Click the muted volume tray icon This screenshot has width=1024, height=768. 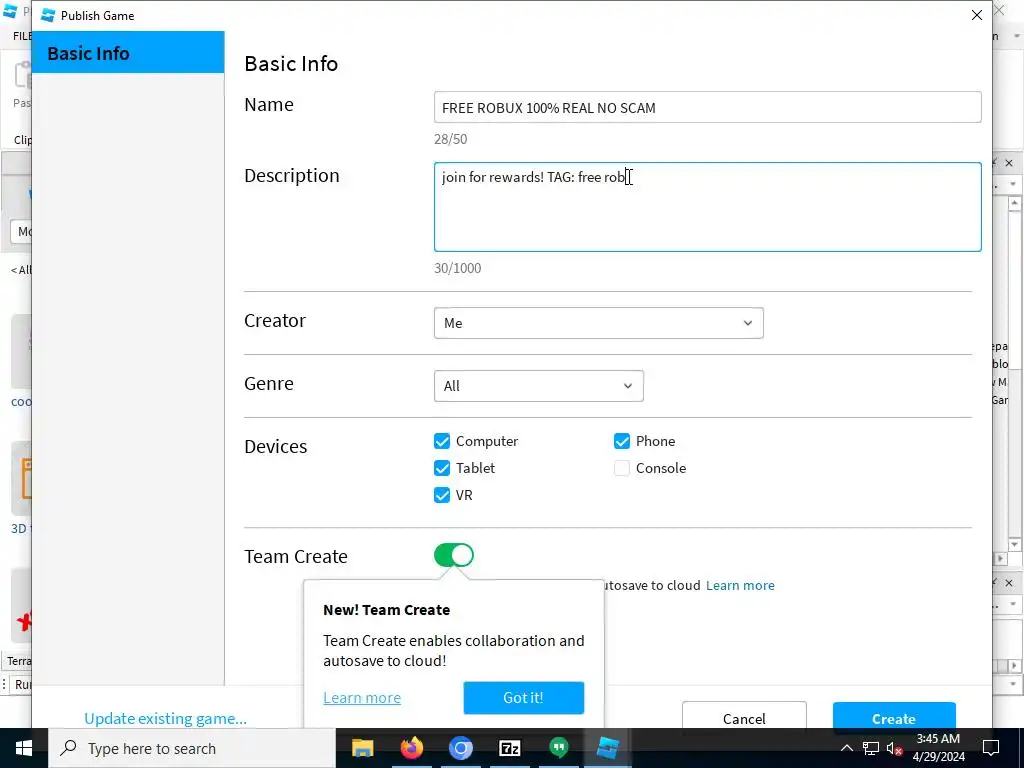pyautogui.click(x=894, y=748)
